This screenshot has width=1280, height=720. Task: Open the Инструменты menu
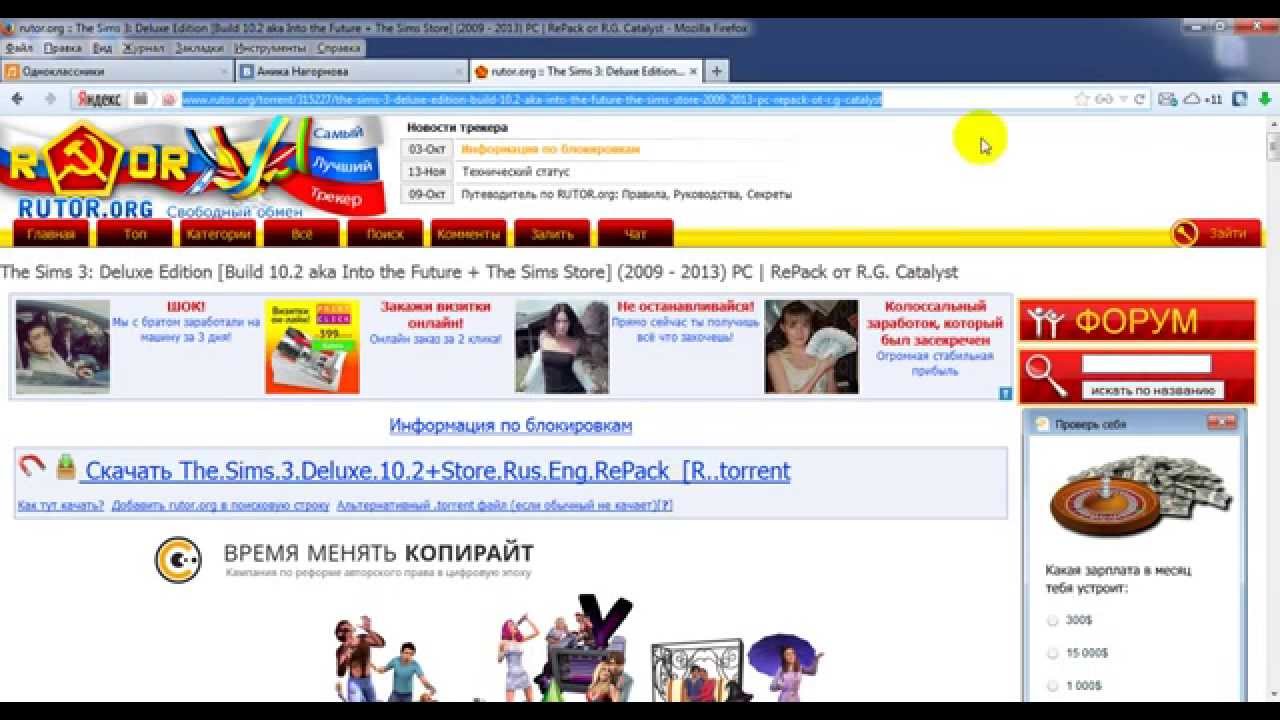pyautogui.click(x=270, y=47)
